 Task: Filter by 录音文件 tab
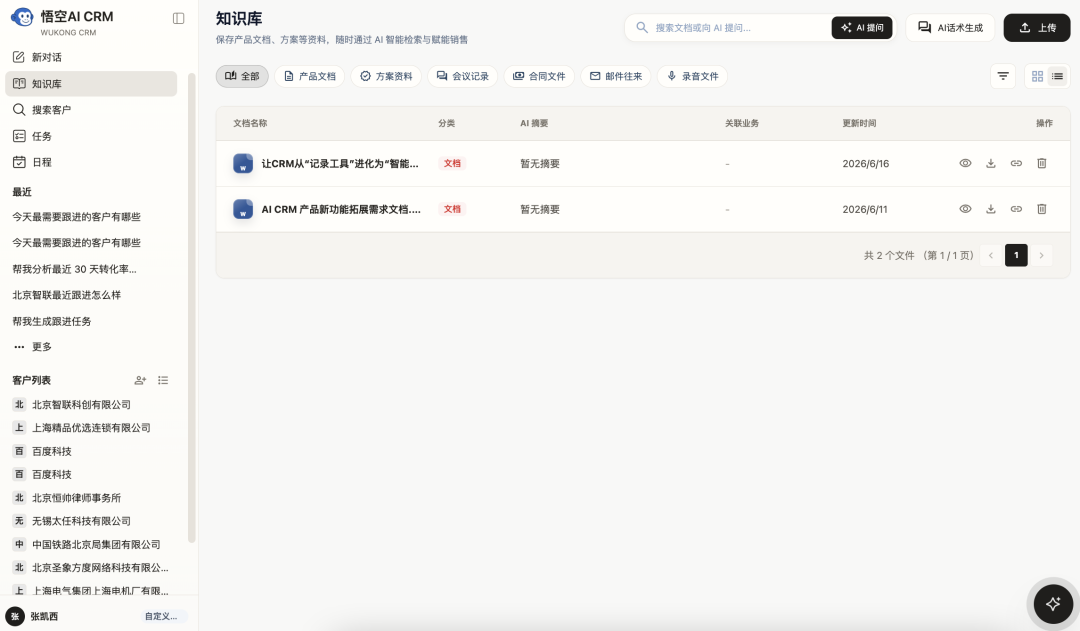click(692, 76)
